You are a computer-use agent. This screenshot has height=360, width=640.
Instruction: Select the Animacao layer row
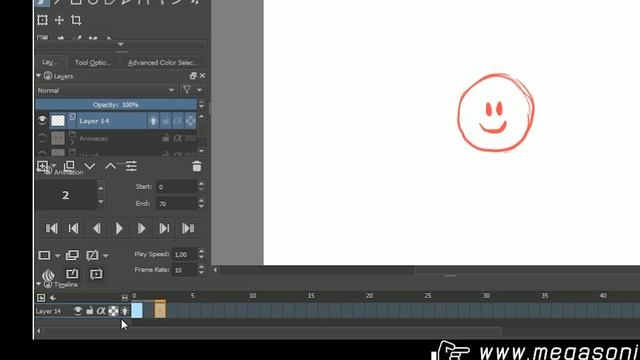click(116, 139)
